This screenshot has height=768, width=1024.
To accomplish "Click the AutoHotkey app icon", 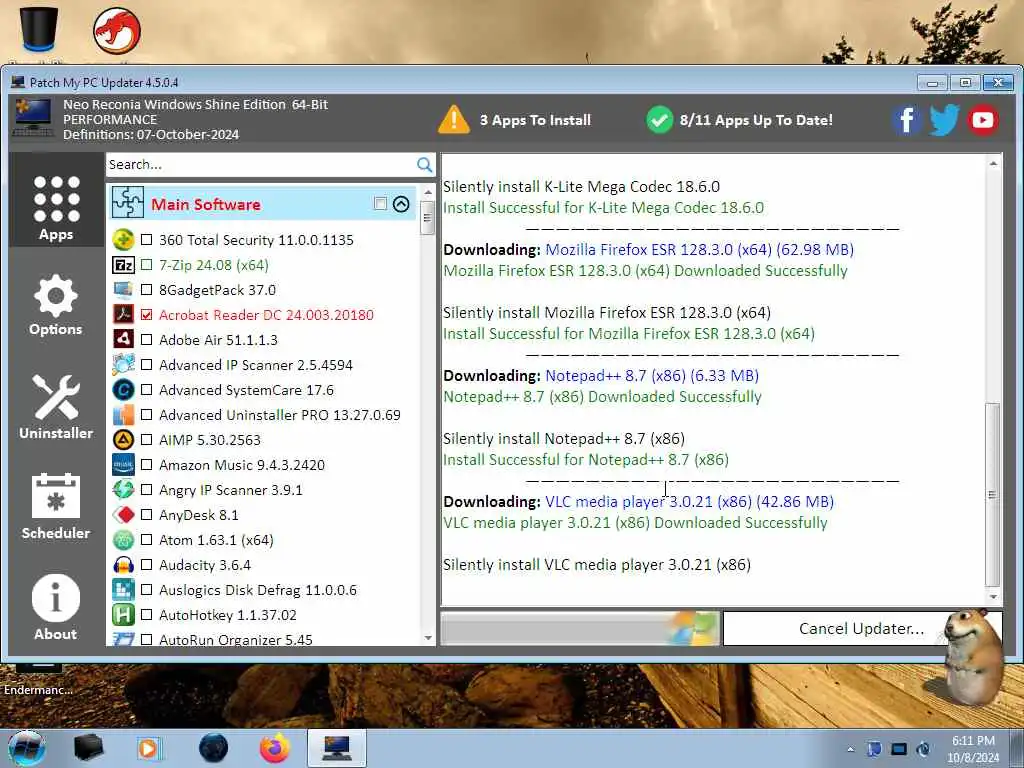I will [123, 615].
